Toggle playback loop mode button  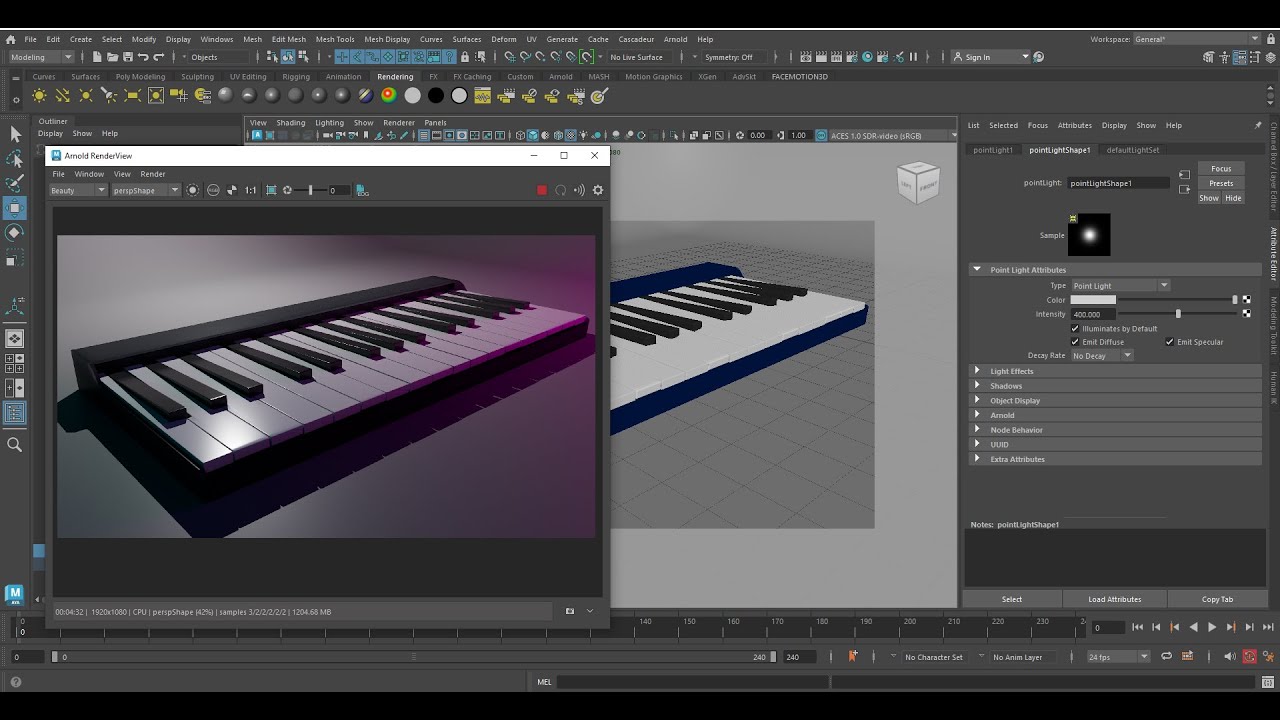(x=1166, y=657)
